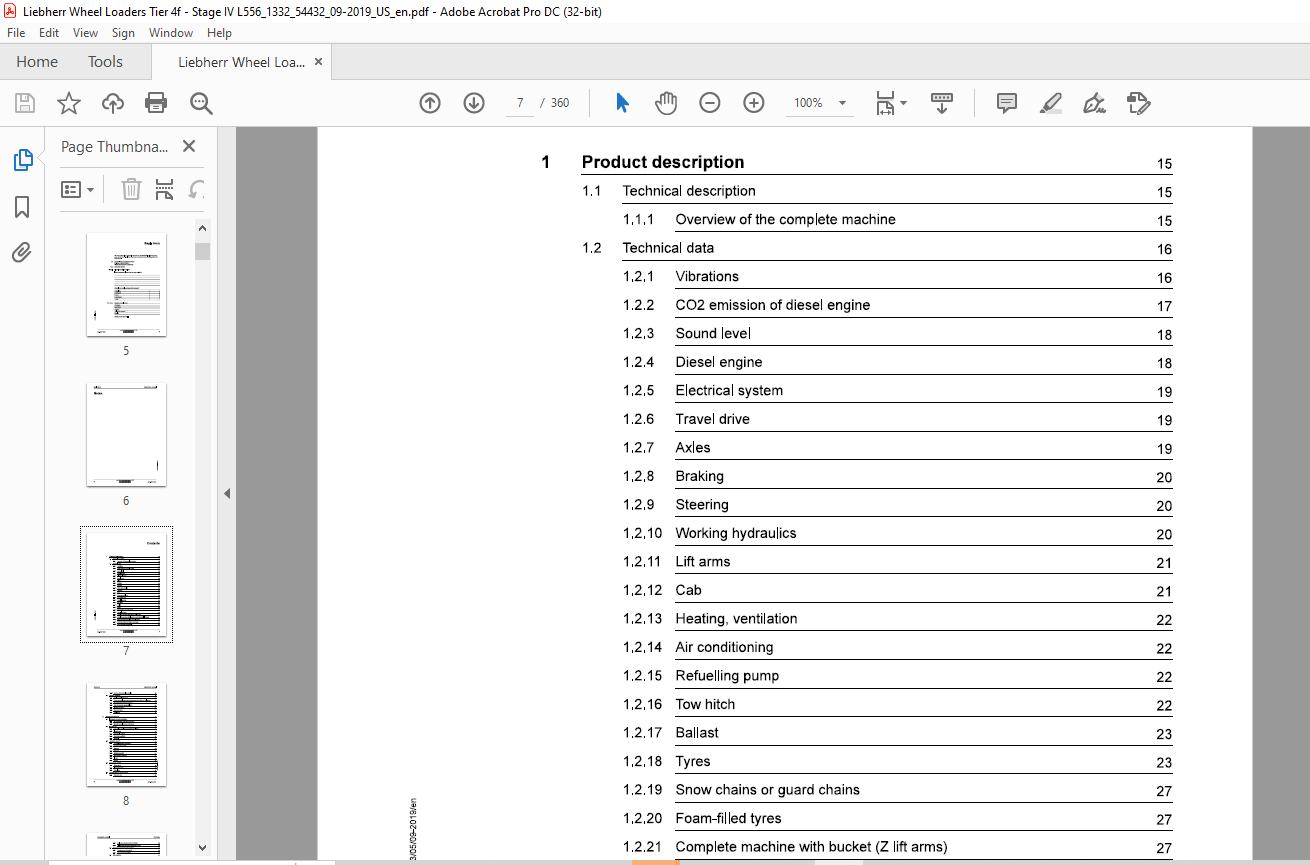Enable scrolling read mode icon
The width and height of the screenshot is (1310, 865).
tap(942, 103)
